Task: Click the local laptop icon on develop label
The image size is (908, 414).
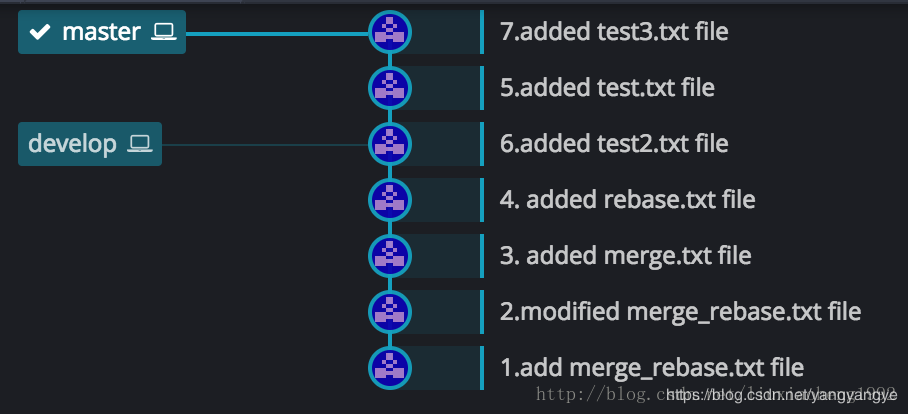Action: pyautogui.click(x=139, y=144)
